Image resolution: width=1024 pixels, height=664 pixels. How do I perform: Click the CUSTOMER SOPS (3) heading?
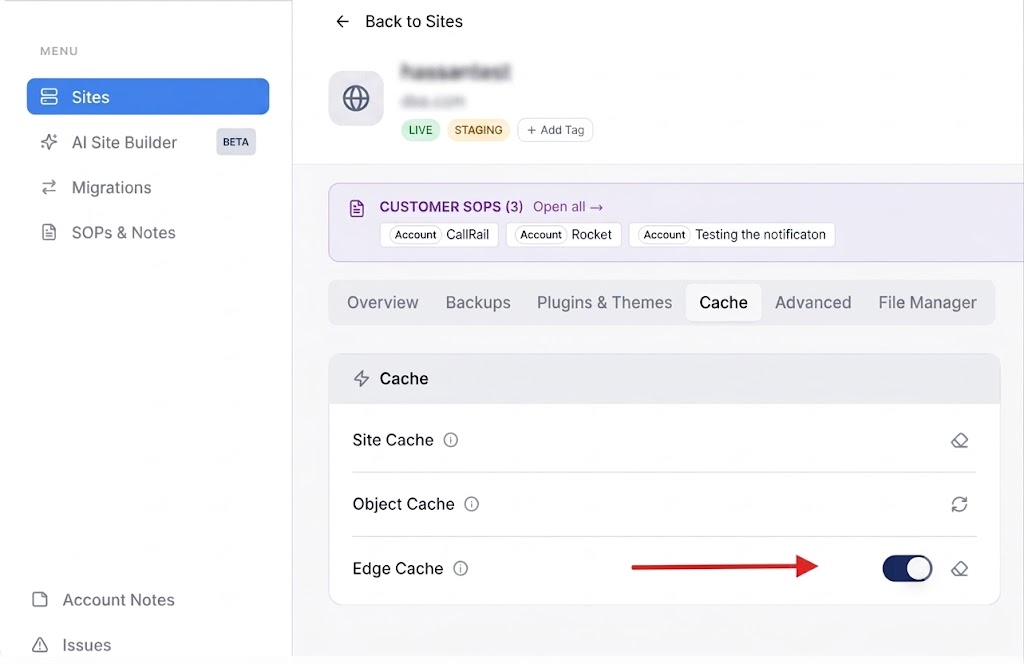click(451, 207)
